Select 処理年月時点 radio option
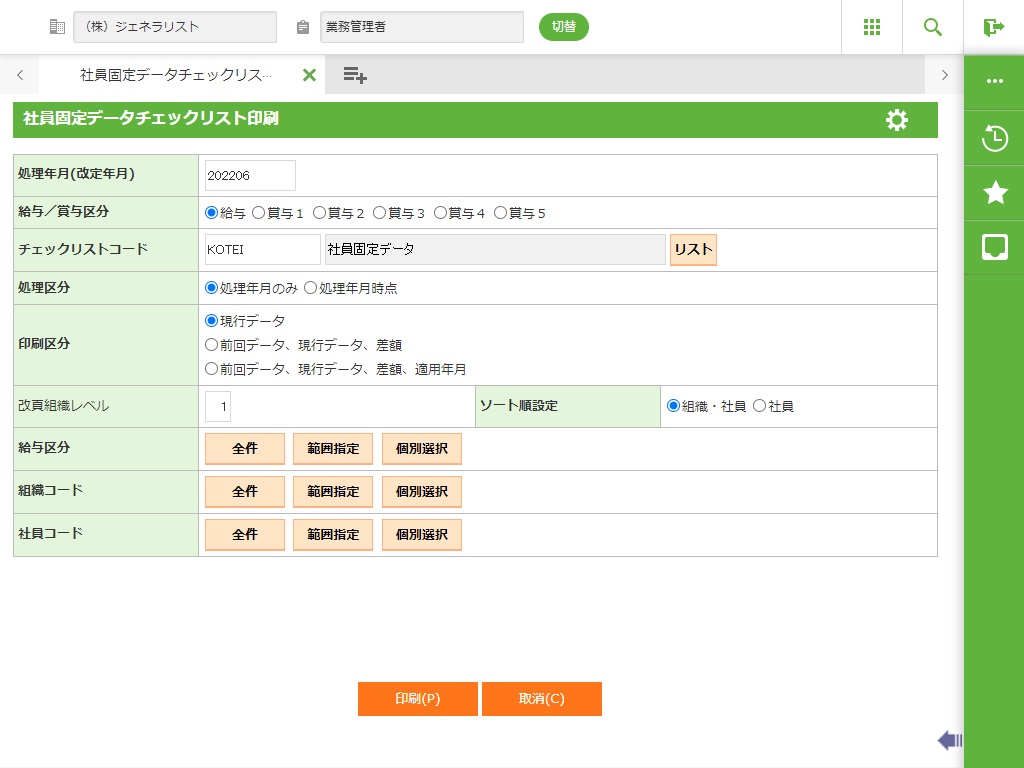This screenshot has height=768, width=1024. point(310,288)
